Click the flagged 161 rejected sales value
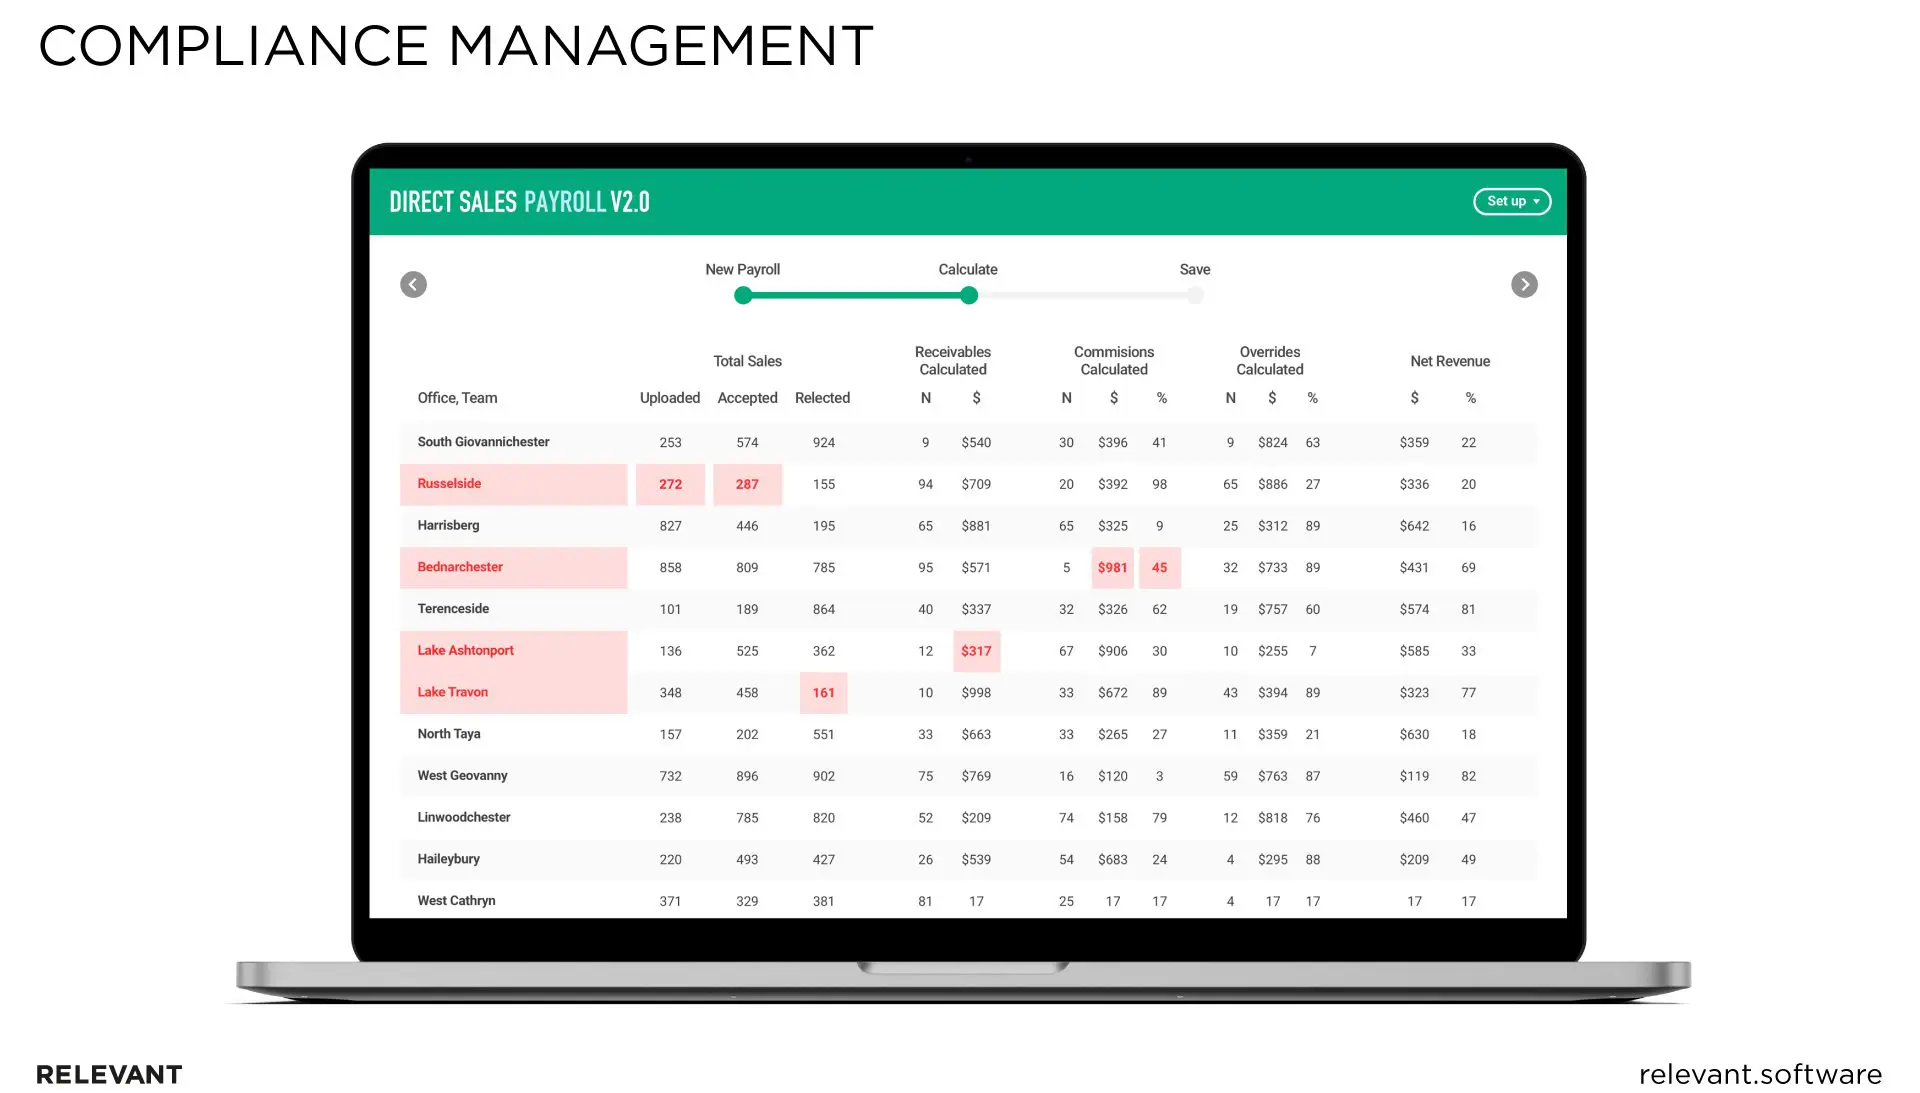Image resolution: width=1920 pixels, height=1093 pixels. pyautogui.click(x=823, y=692)
